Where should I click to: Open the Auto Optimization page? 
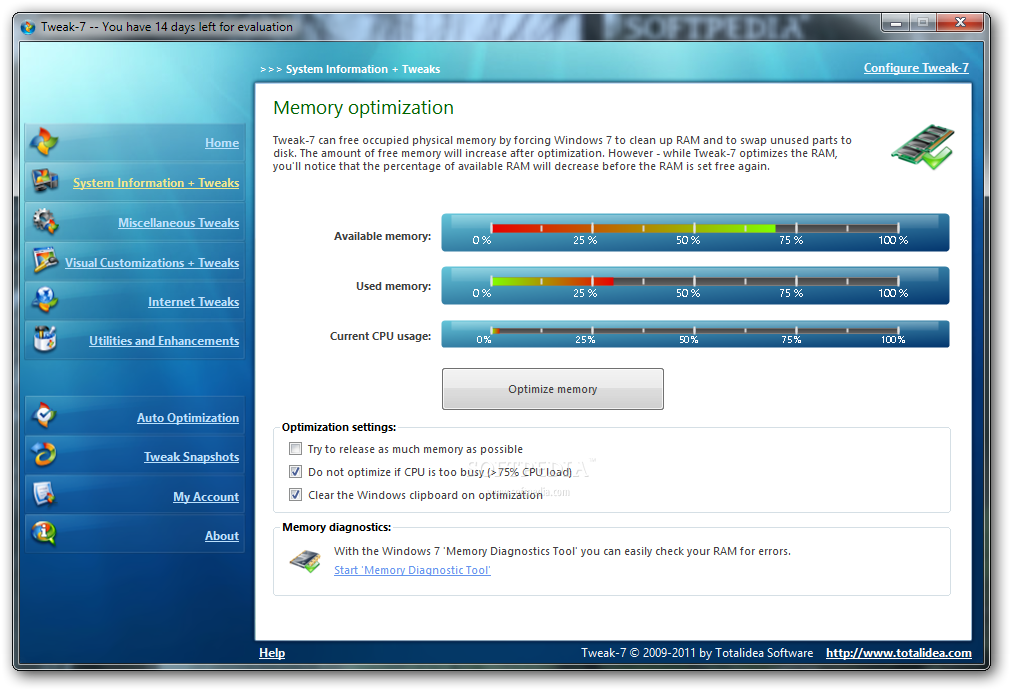pos(188,418)
